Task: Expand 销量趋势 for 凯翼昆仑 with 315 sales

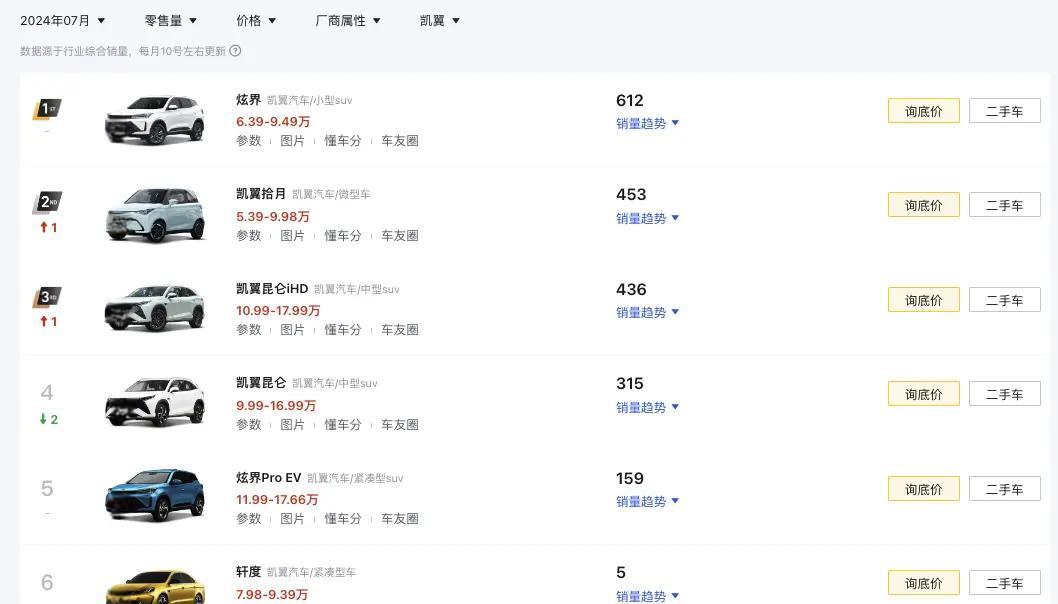Action: [647, 408]
